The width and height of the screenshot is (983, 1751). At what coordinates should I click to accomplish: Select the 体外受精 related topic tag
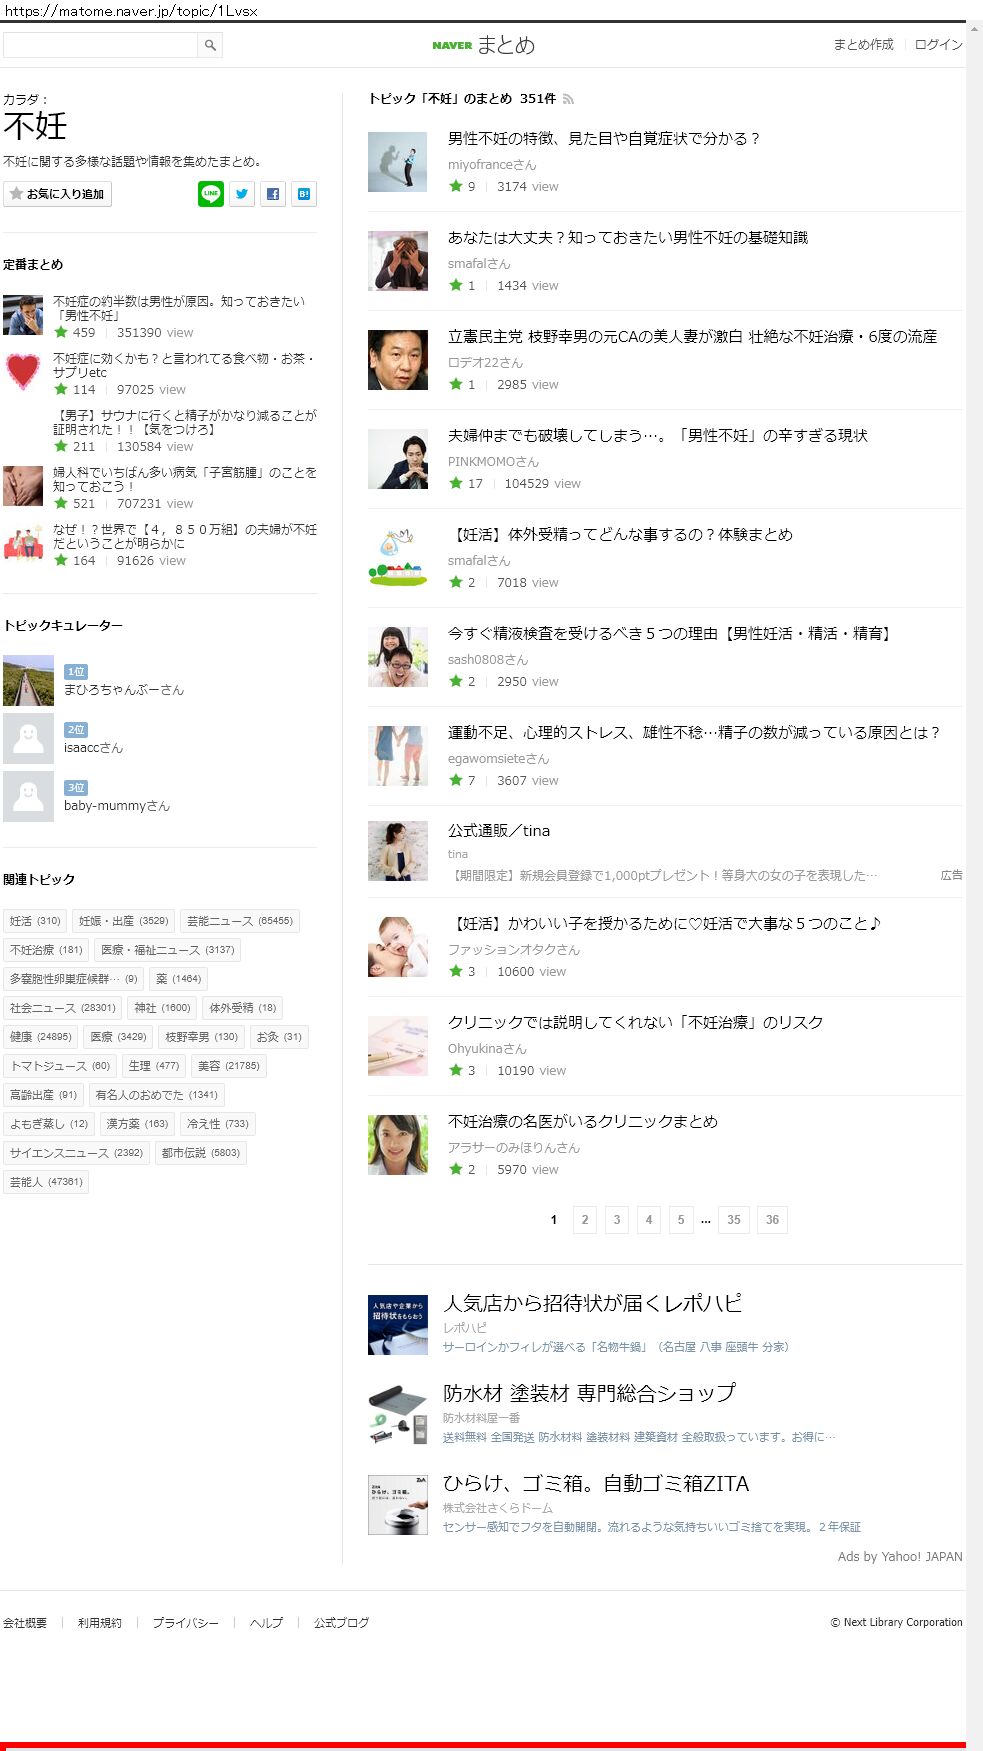(242, 1008)
